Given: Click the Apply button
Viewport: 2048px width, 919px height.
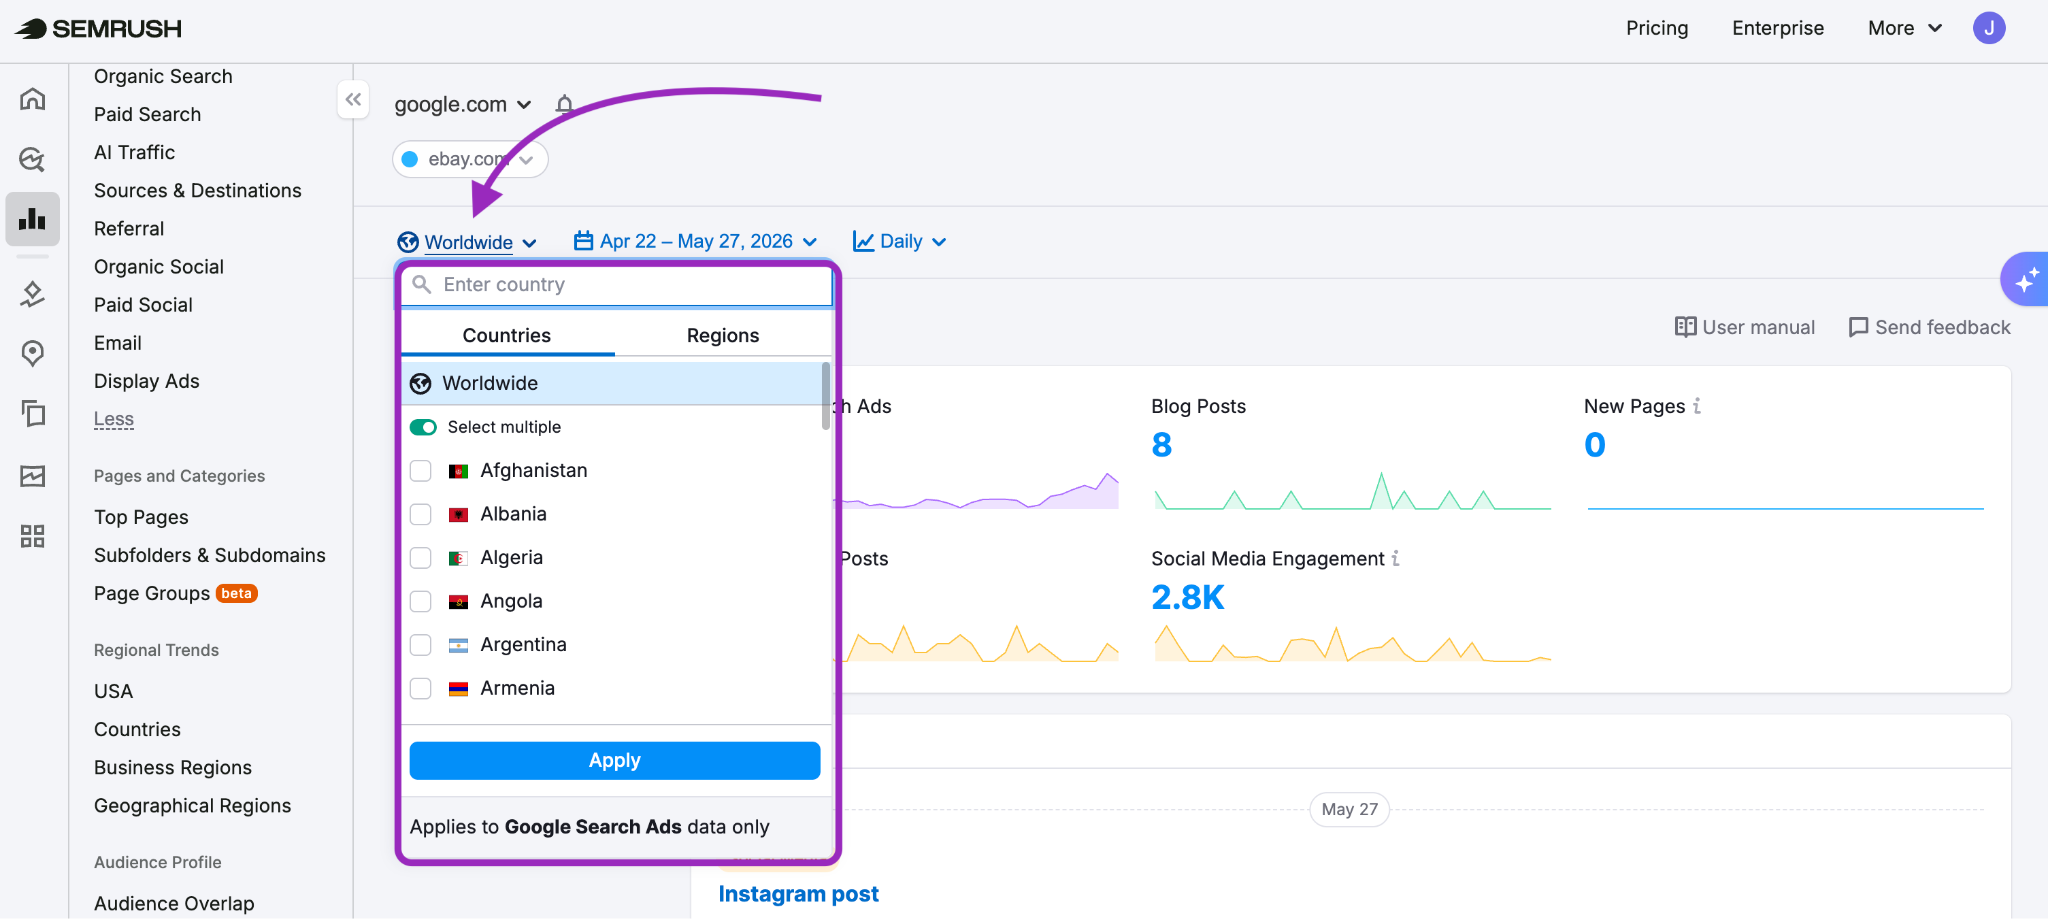Looking at the screenshot, I should pyautogui.click(x=615, y=760).
